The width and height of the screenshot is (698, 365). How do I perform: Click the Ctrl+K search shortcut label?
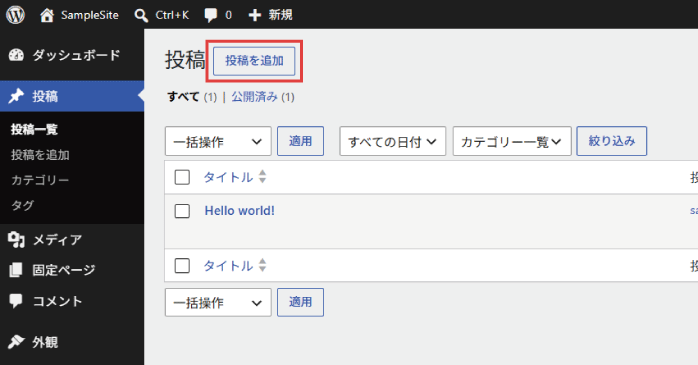click(172, 15)
